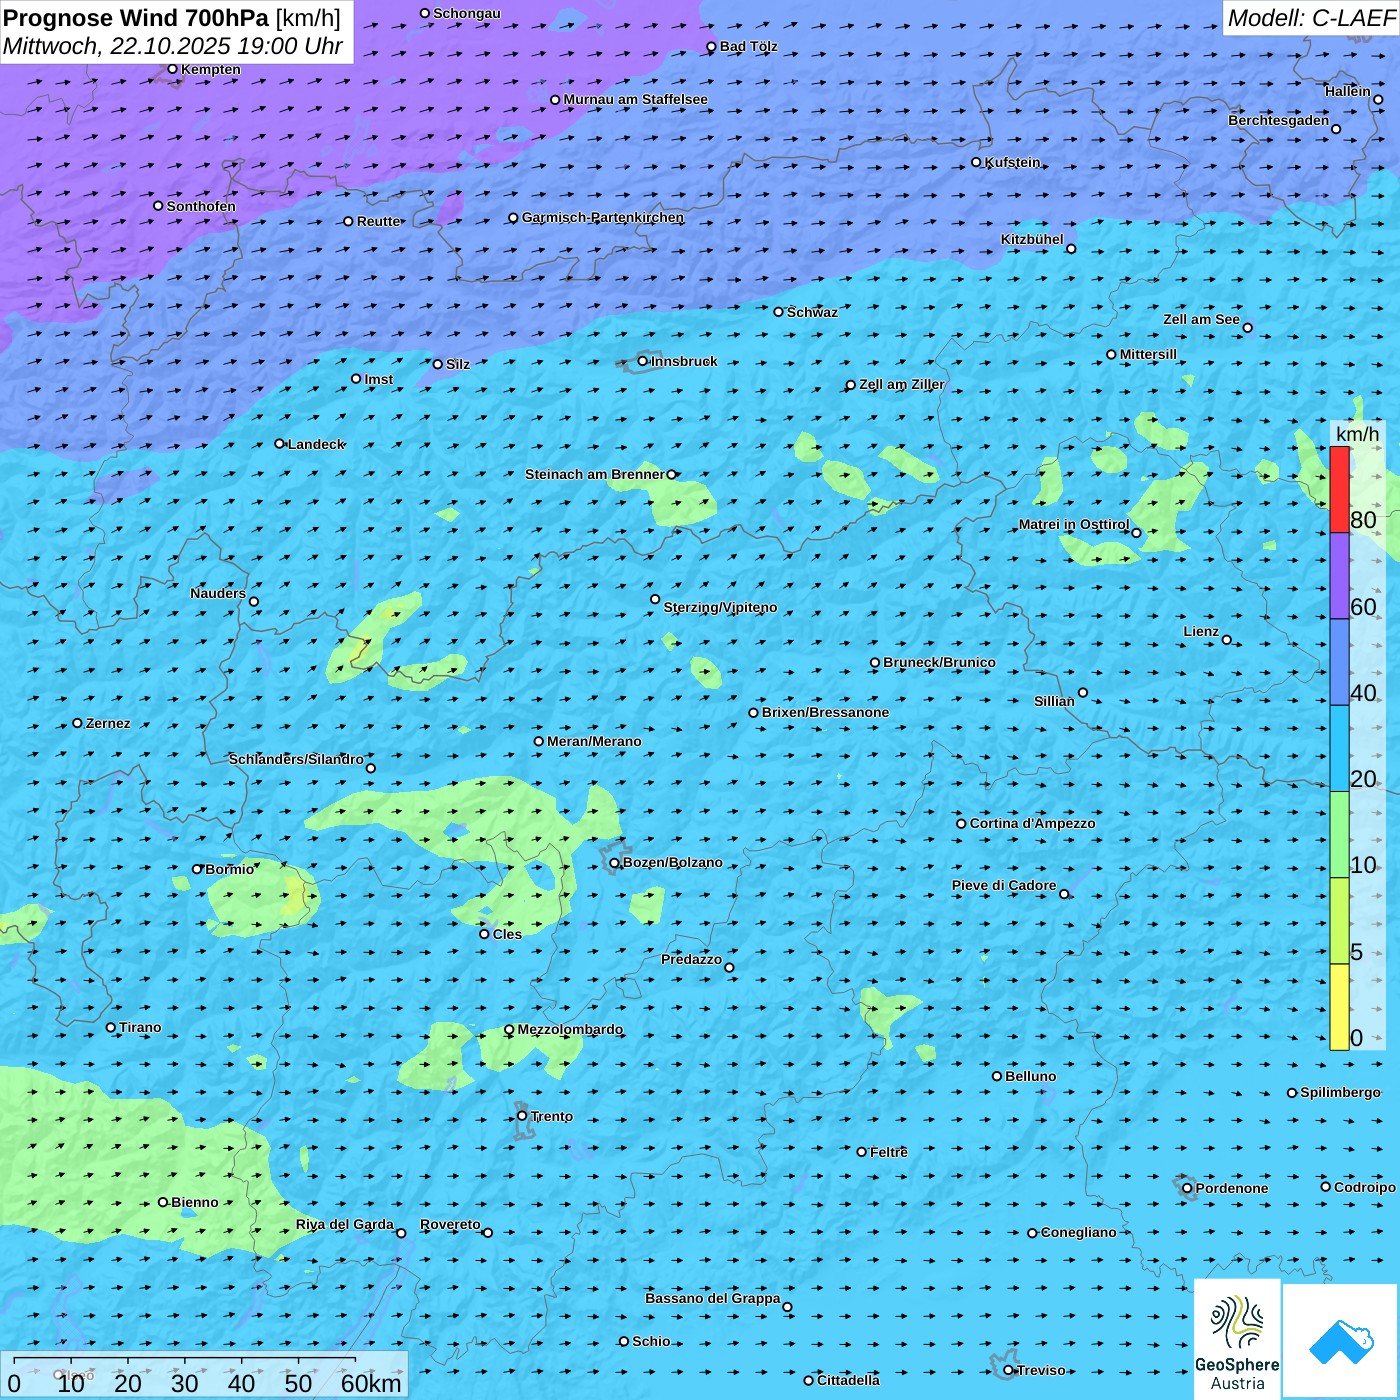Click the Lienz label
Image resolution: width=1400 pixels, height=1400 pixels.
pos(1201,631)
